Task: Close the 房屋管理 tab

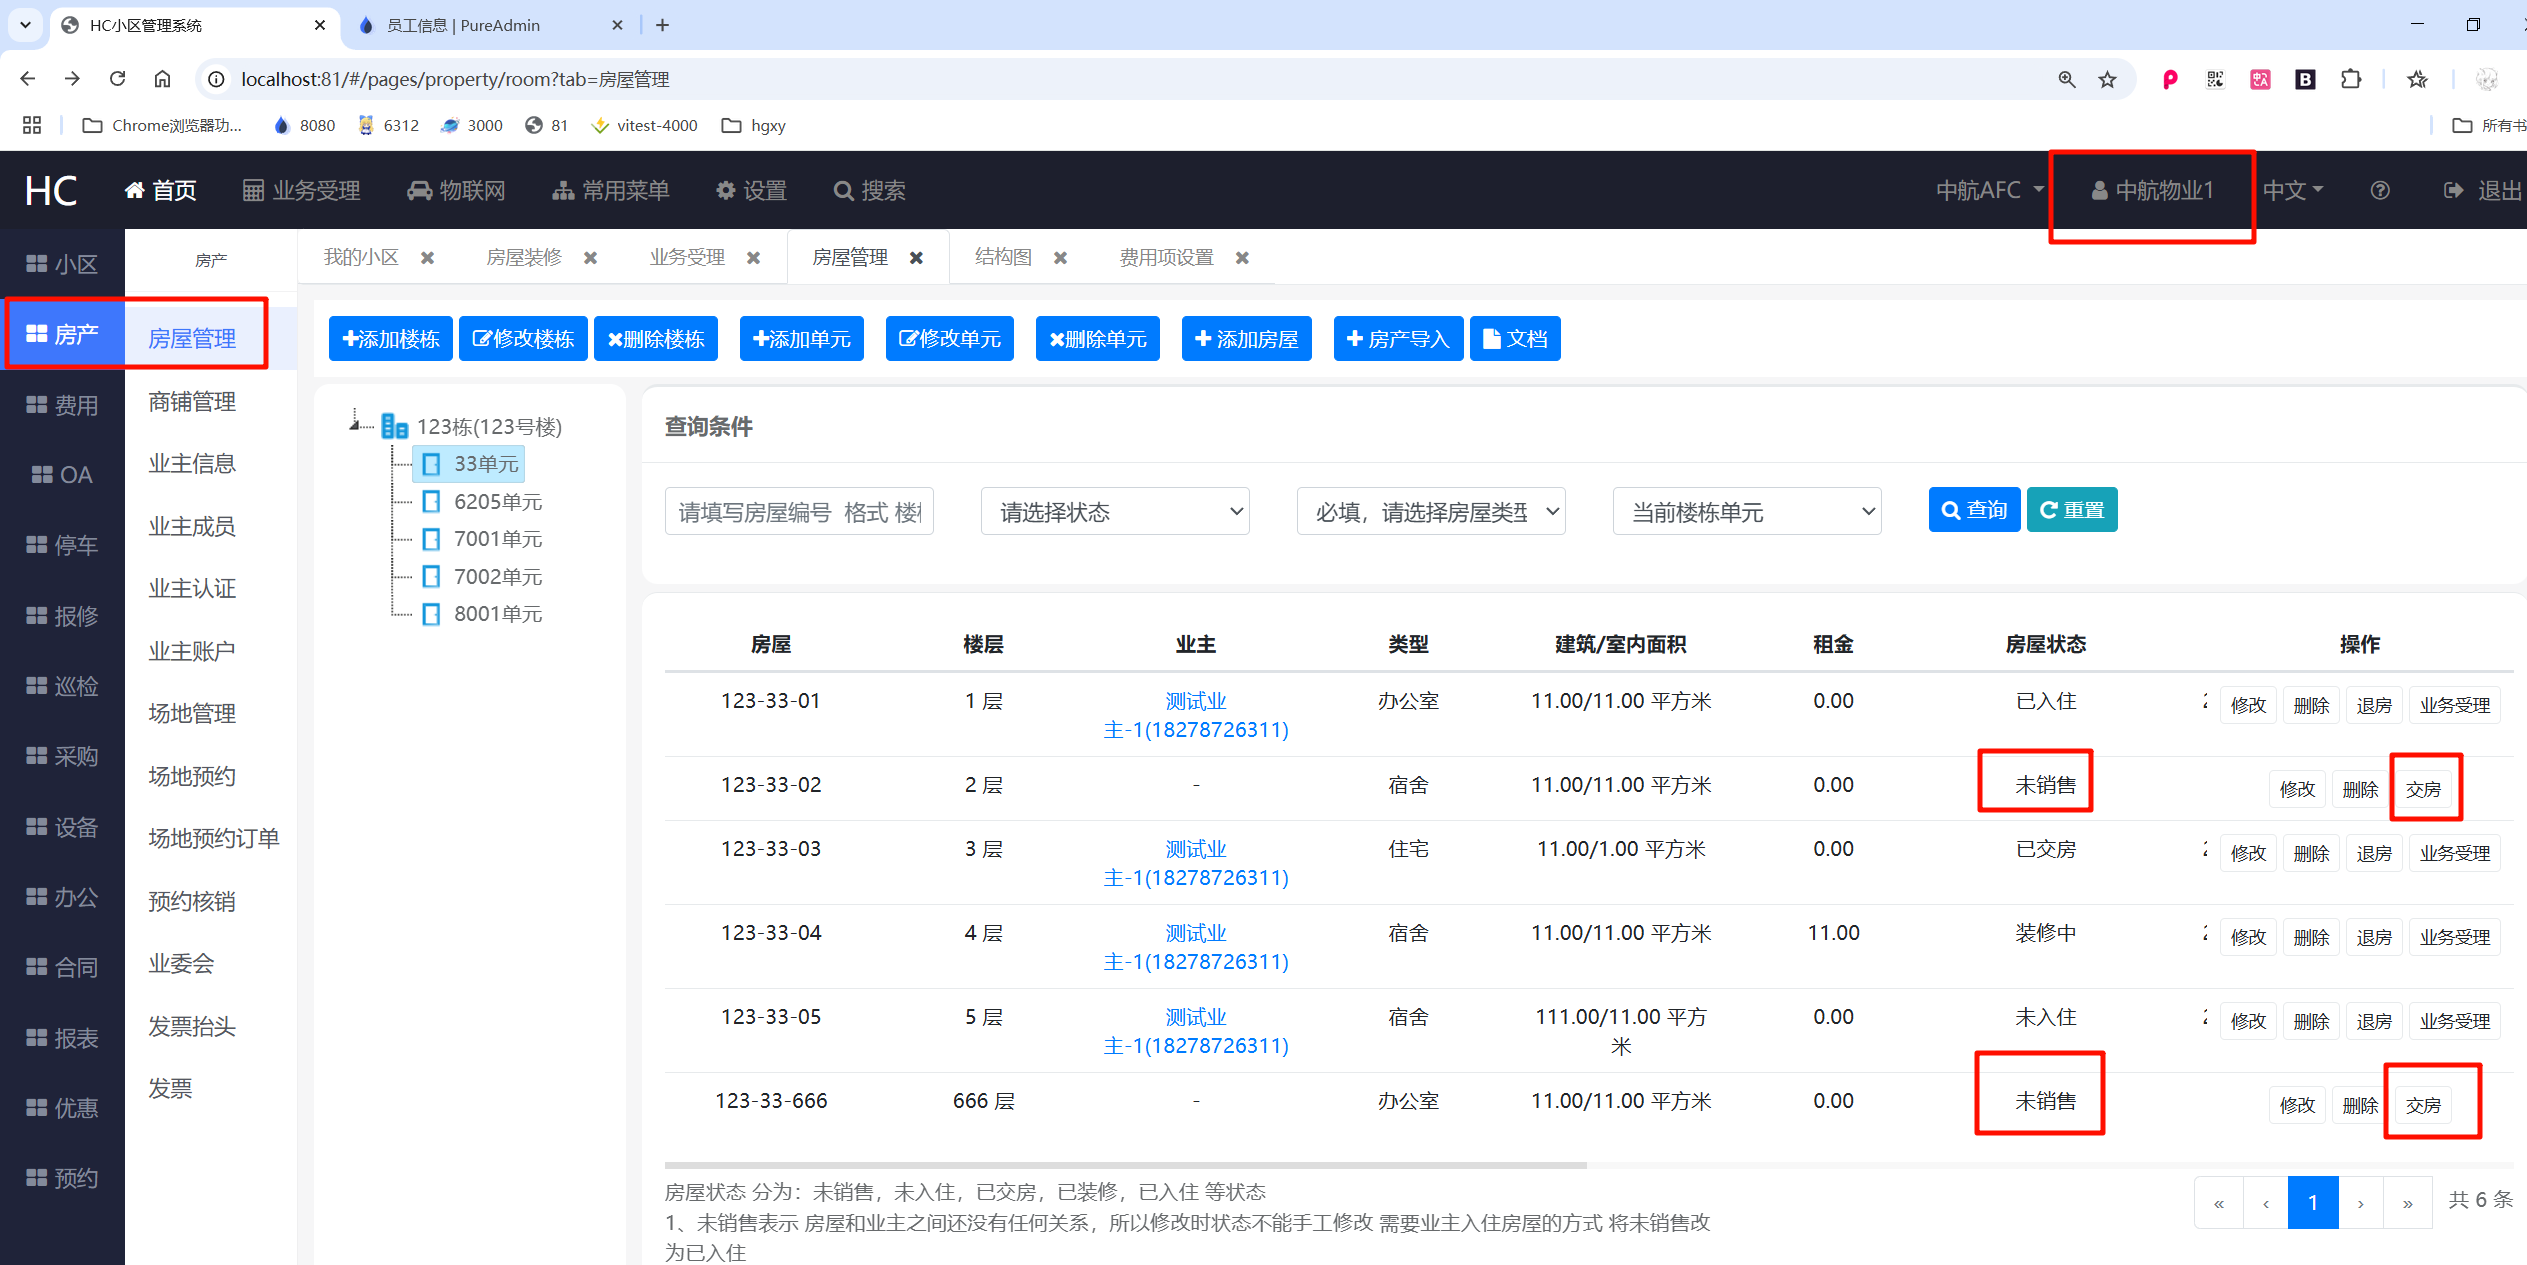Action: point(916,258)
